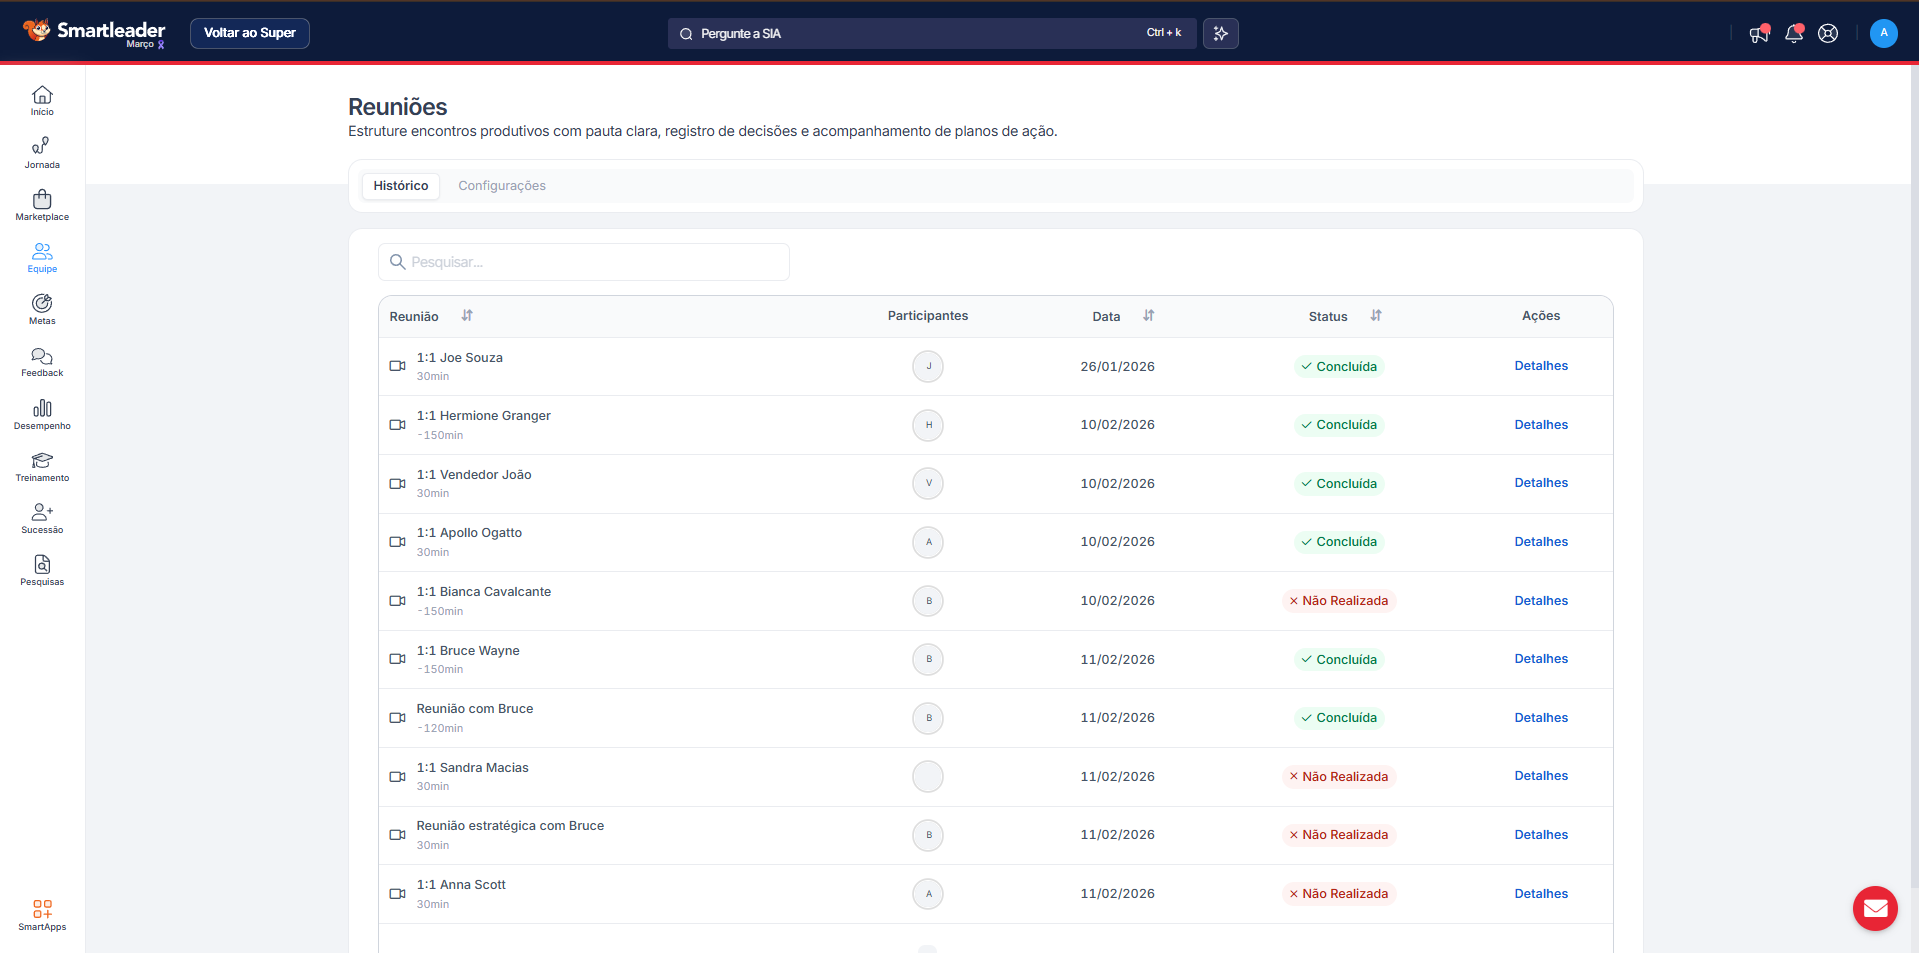Sort table by Status column
Screen dimensions: 1919x953
1376,316
